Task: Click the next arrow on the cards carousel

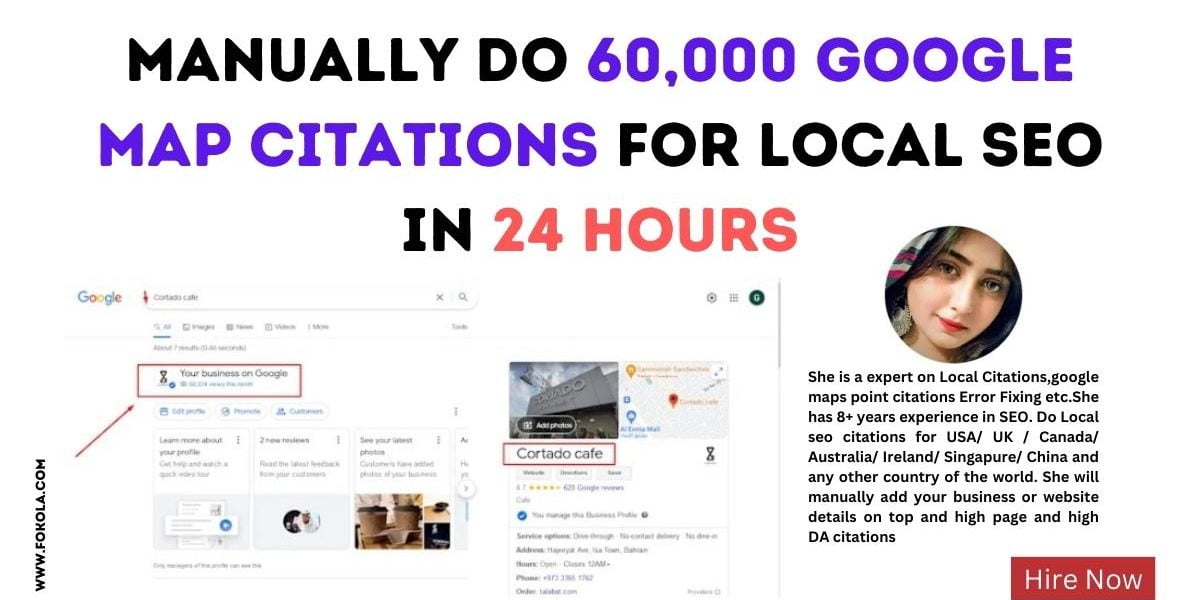Action: [466, 489]
